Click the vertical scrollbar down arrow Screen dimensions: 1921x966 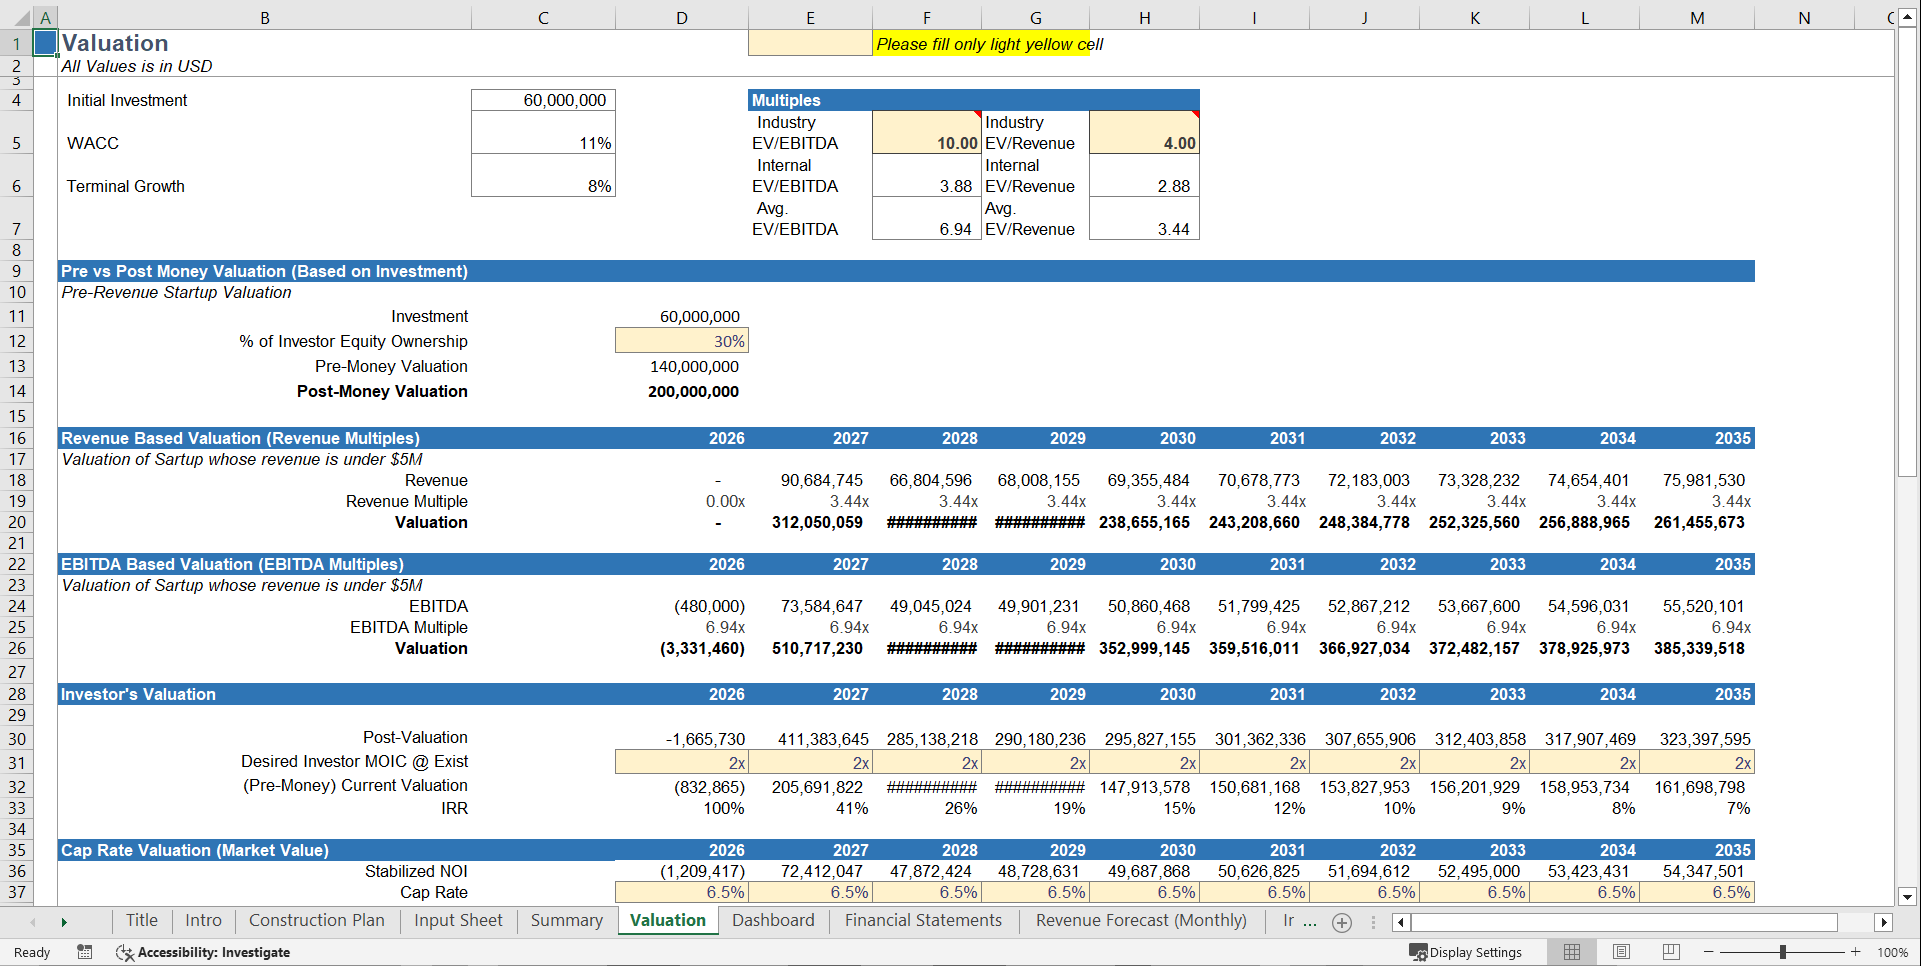(1908, 897)
